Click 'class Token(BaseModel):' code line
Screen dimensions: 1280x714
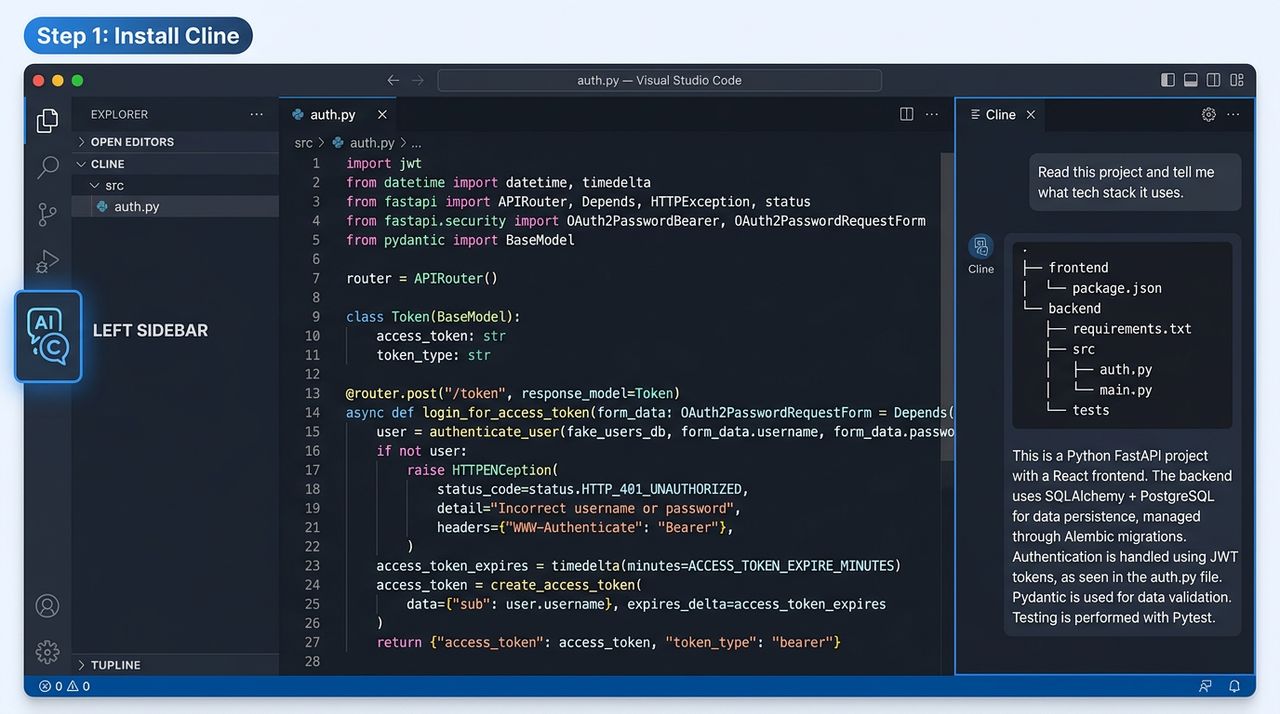pos(433,316)
